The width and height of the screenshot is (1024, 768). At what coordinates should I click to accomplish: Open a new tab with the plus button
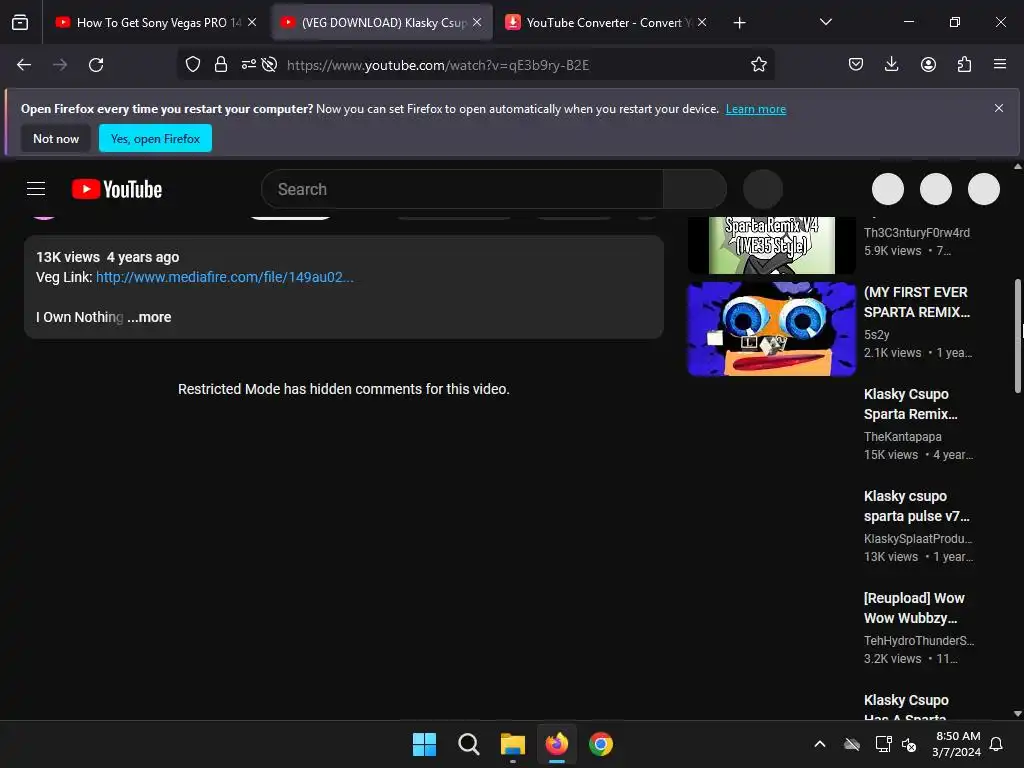point(739,23)
